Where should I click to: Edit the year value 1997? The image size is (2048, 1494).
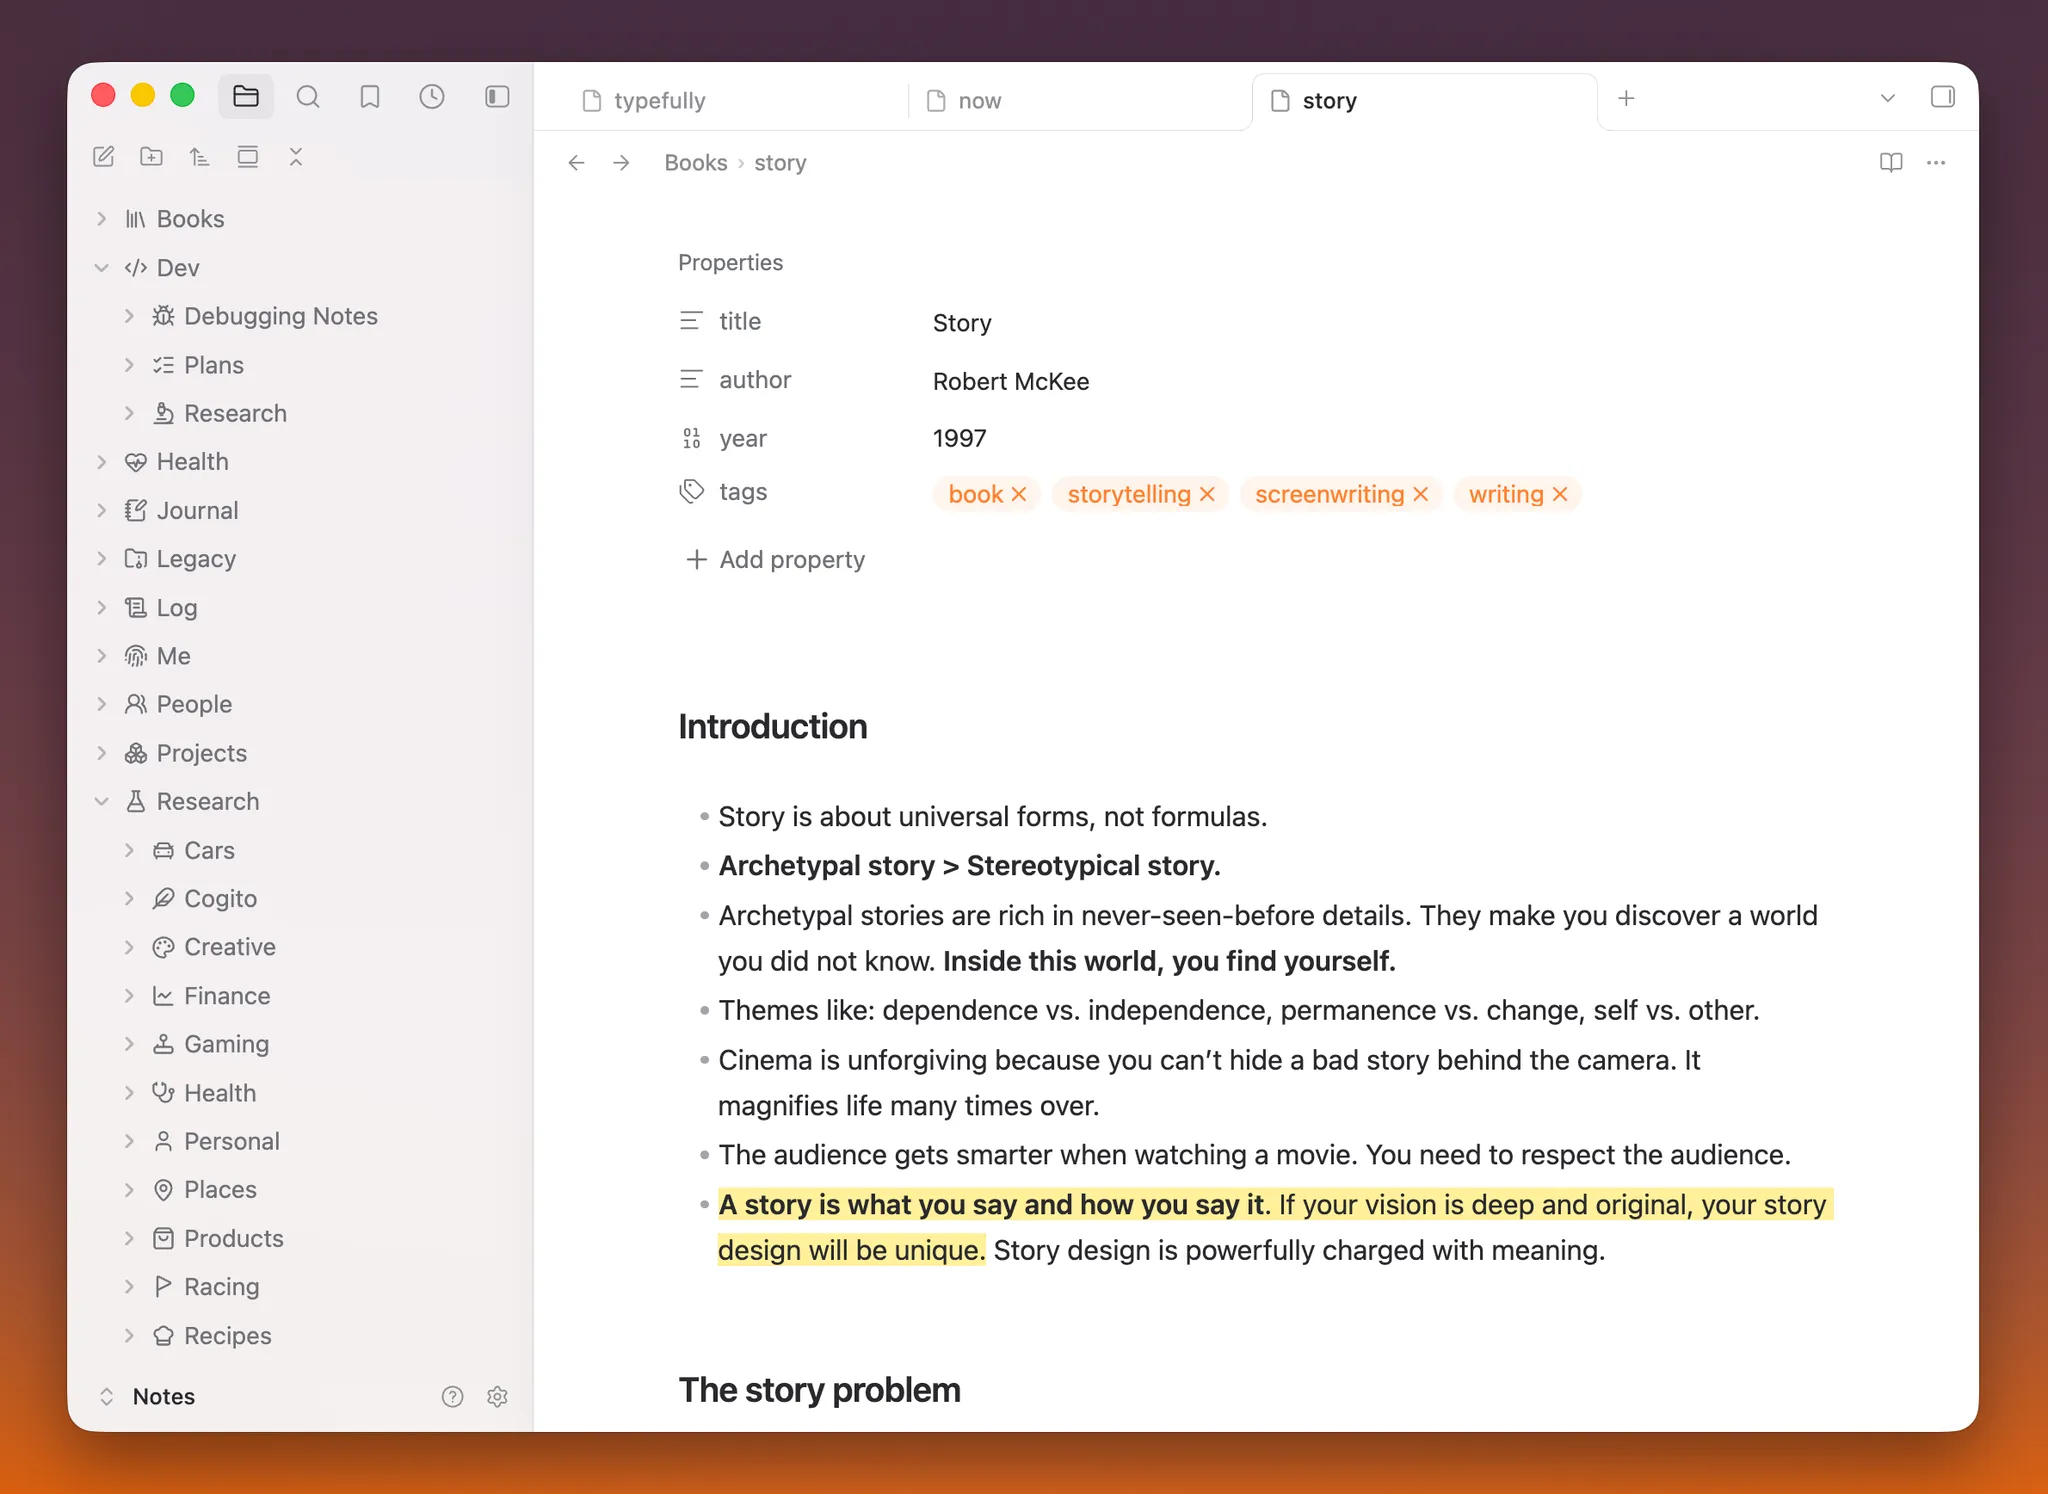click(x=959, y=439)
